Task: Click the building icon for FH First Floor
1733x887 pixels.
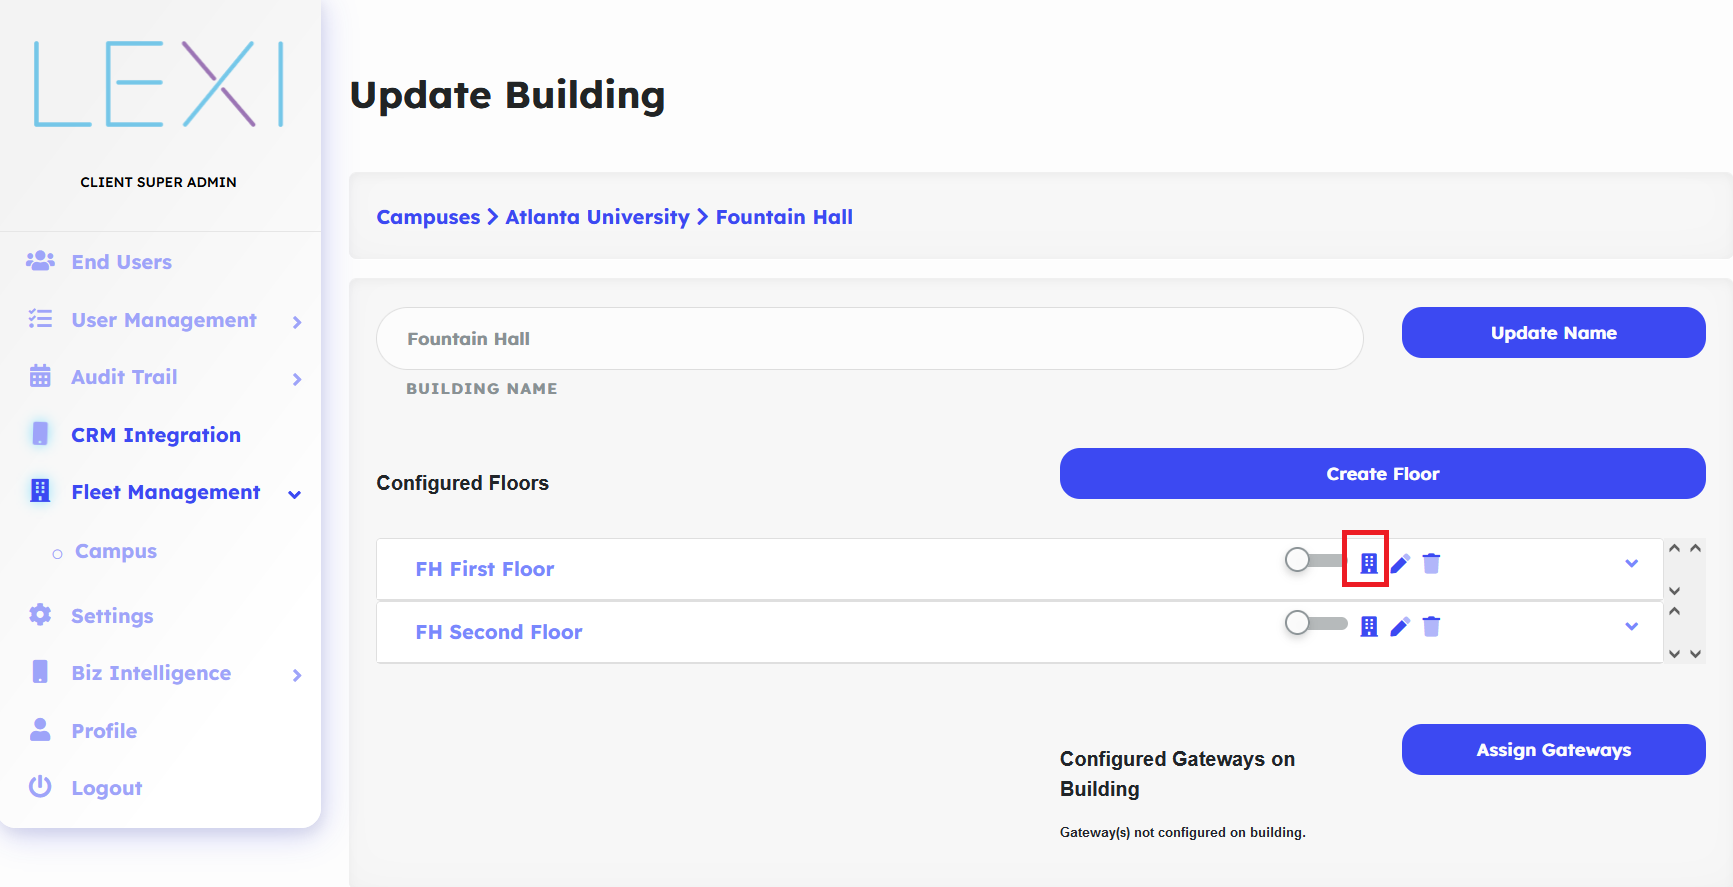Action: [1369, 564]
